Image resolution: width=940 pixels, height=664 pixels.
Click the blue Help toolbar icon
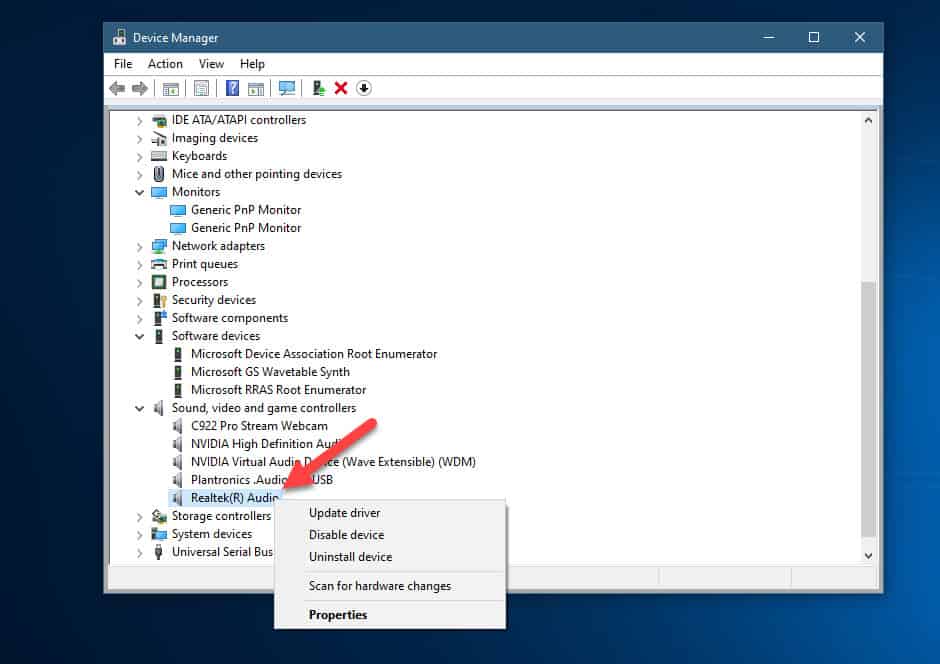(x=232, y=88)
